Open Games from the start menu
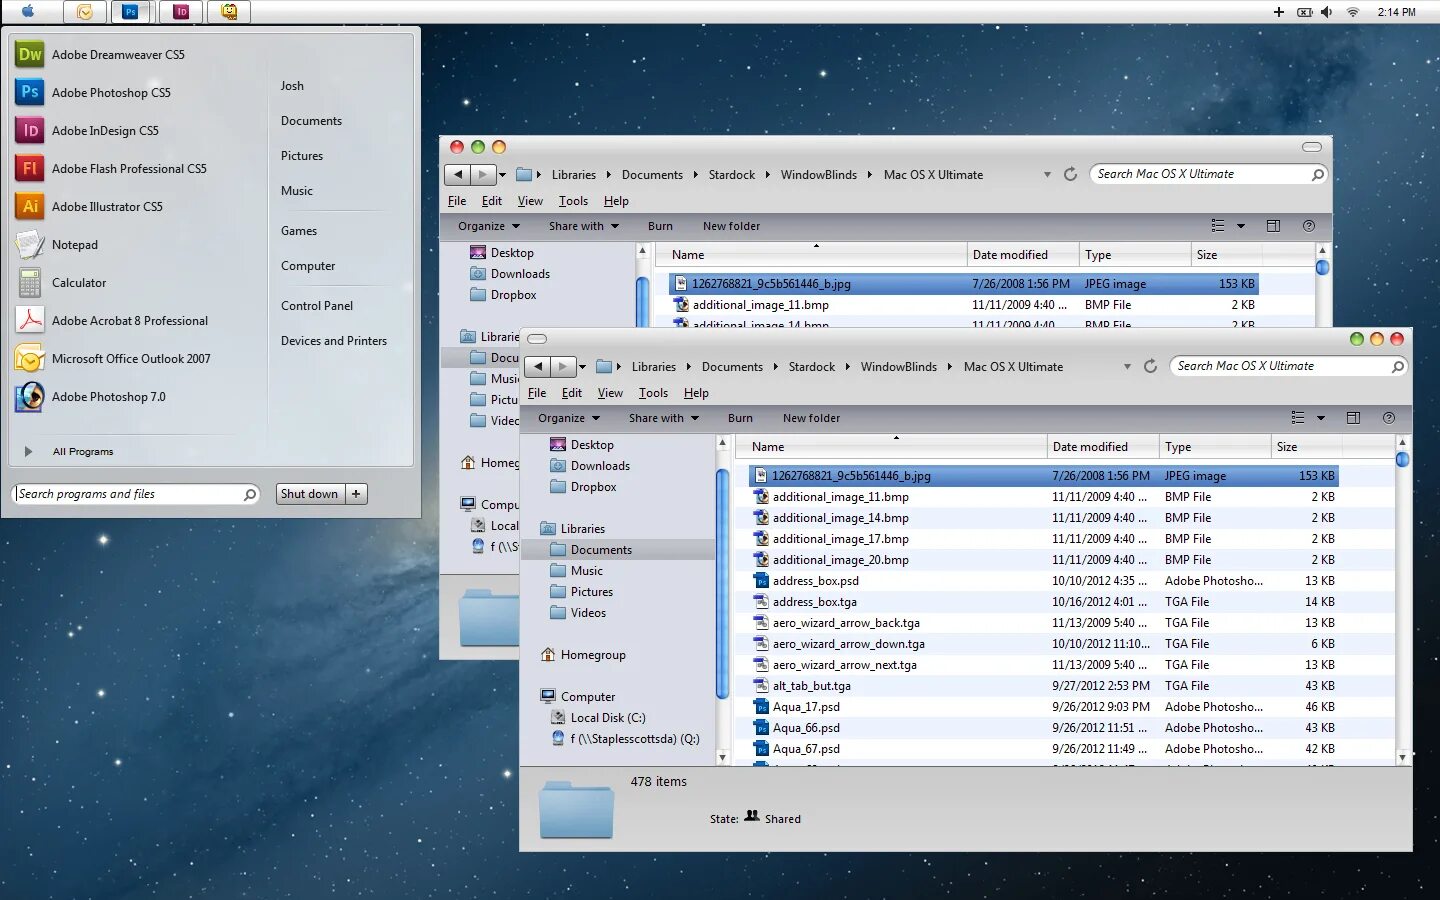Viewport: 1440px width, 900px height. pyautogui.click(x=299, y=231)
